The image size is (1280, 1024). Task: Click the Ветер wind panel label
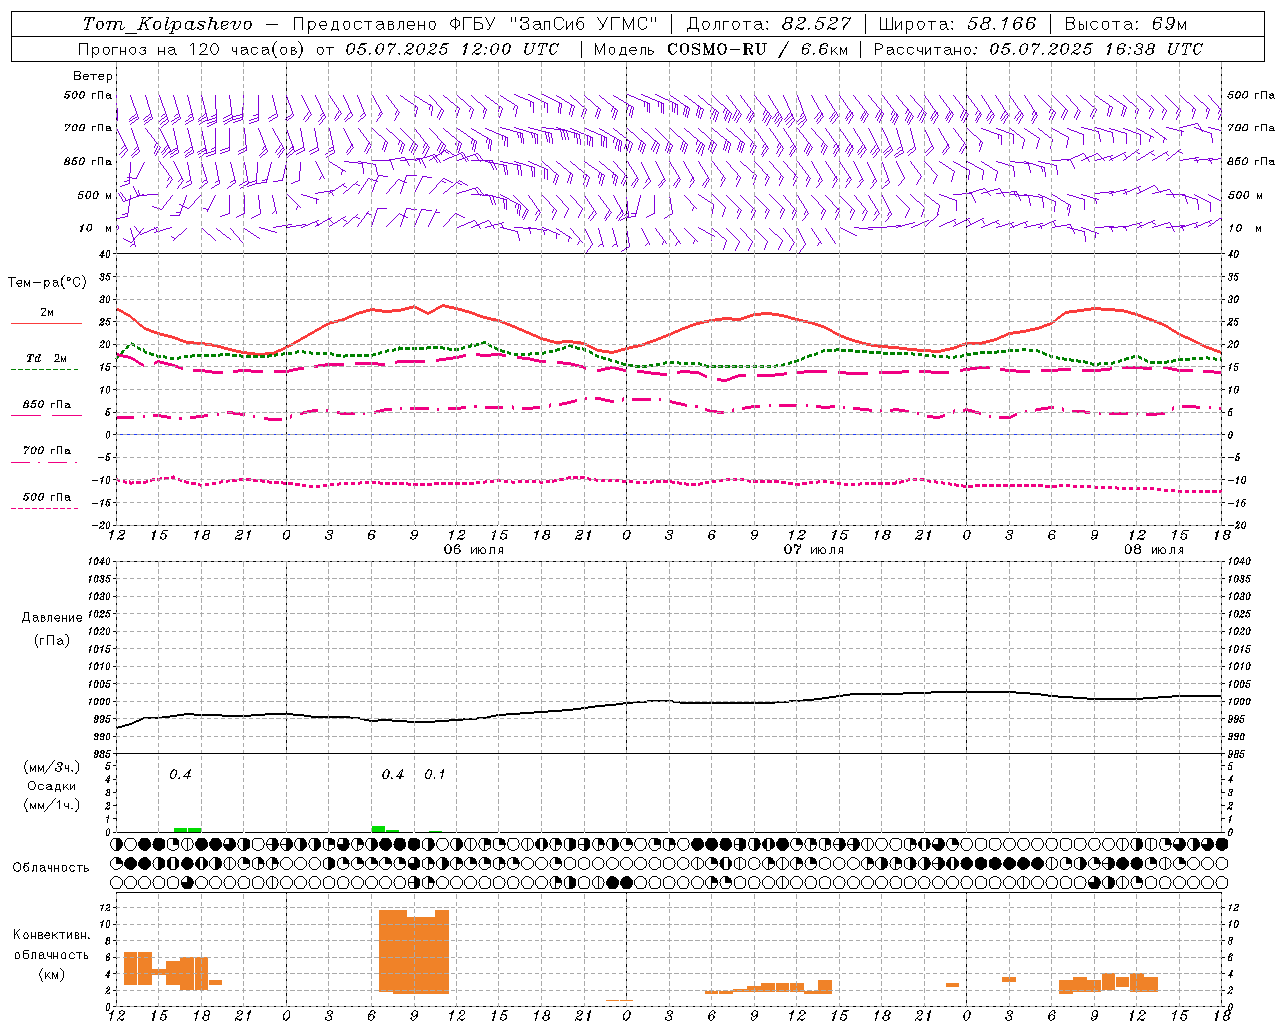[93, 76]
